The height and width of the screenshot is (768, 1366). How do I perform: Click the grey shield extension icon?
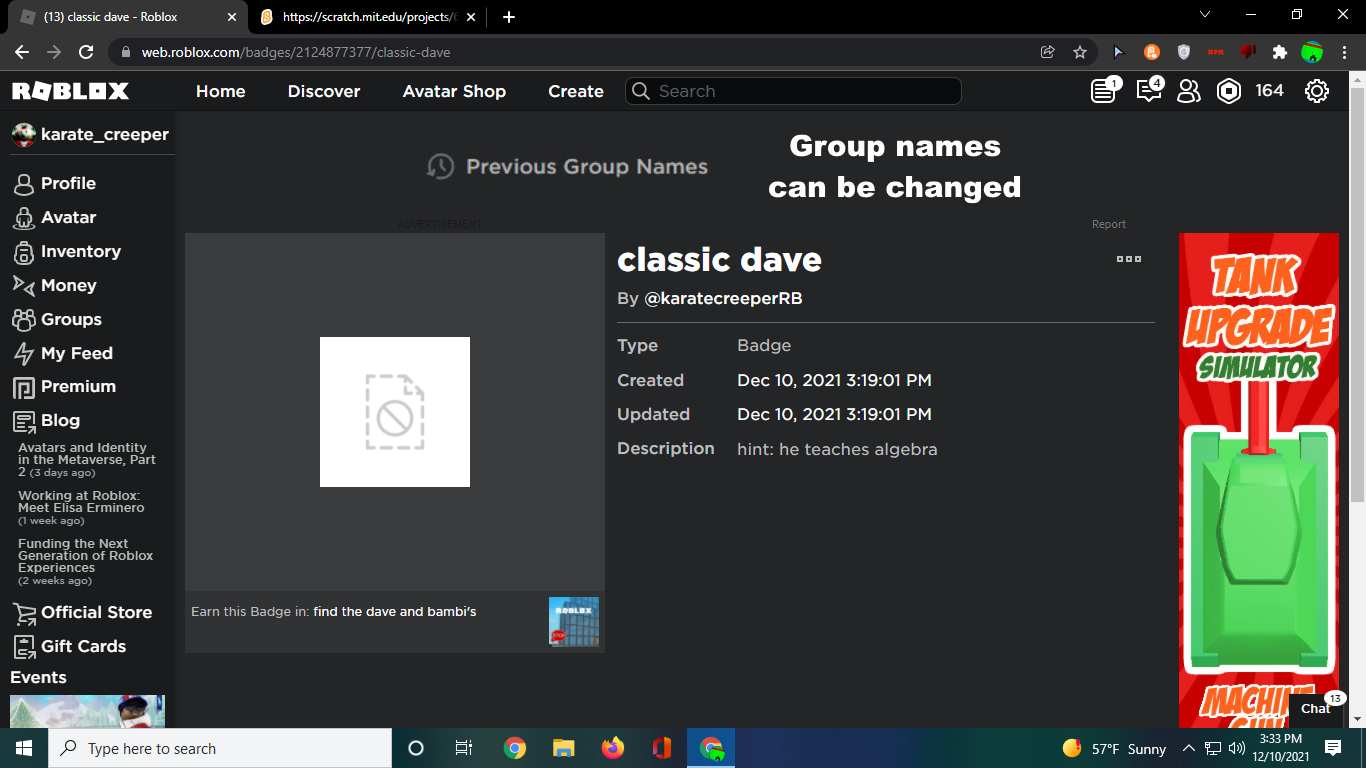pos(1184,52)
